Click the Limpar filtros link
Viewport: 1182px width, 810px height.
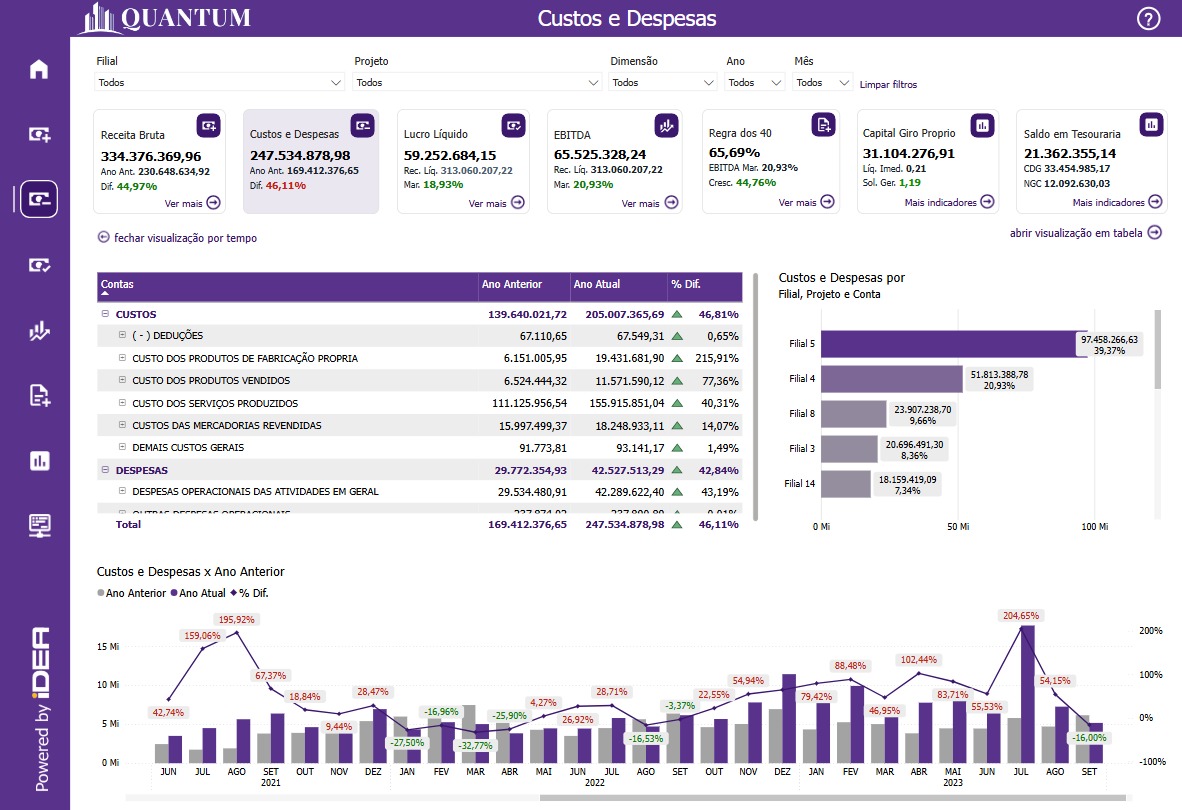click(888, 85)
